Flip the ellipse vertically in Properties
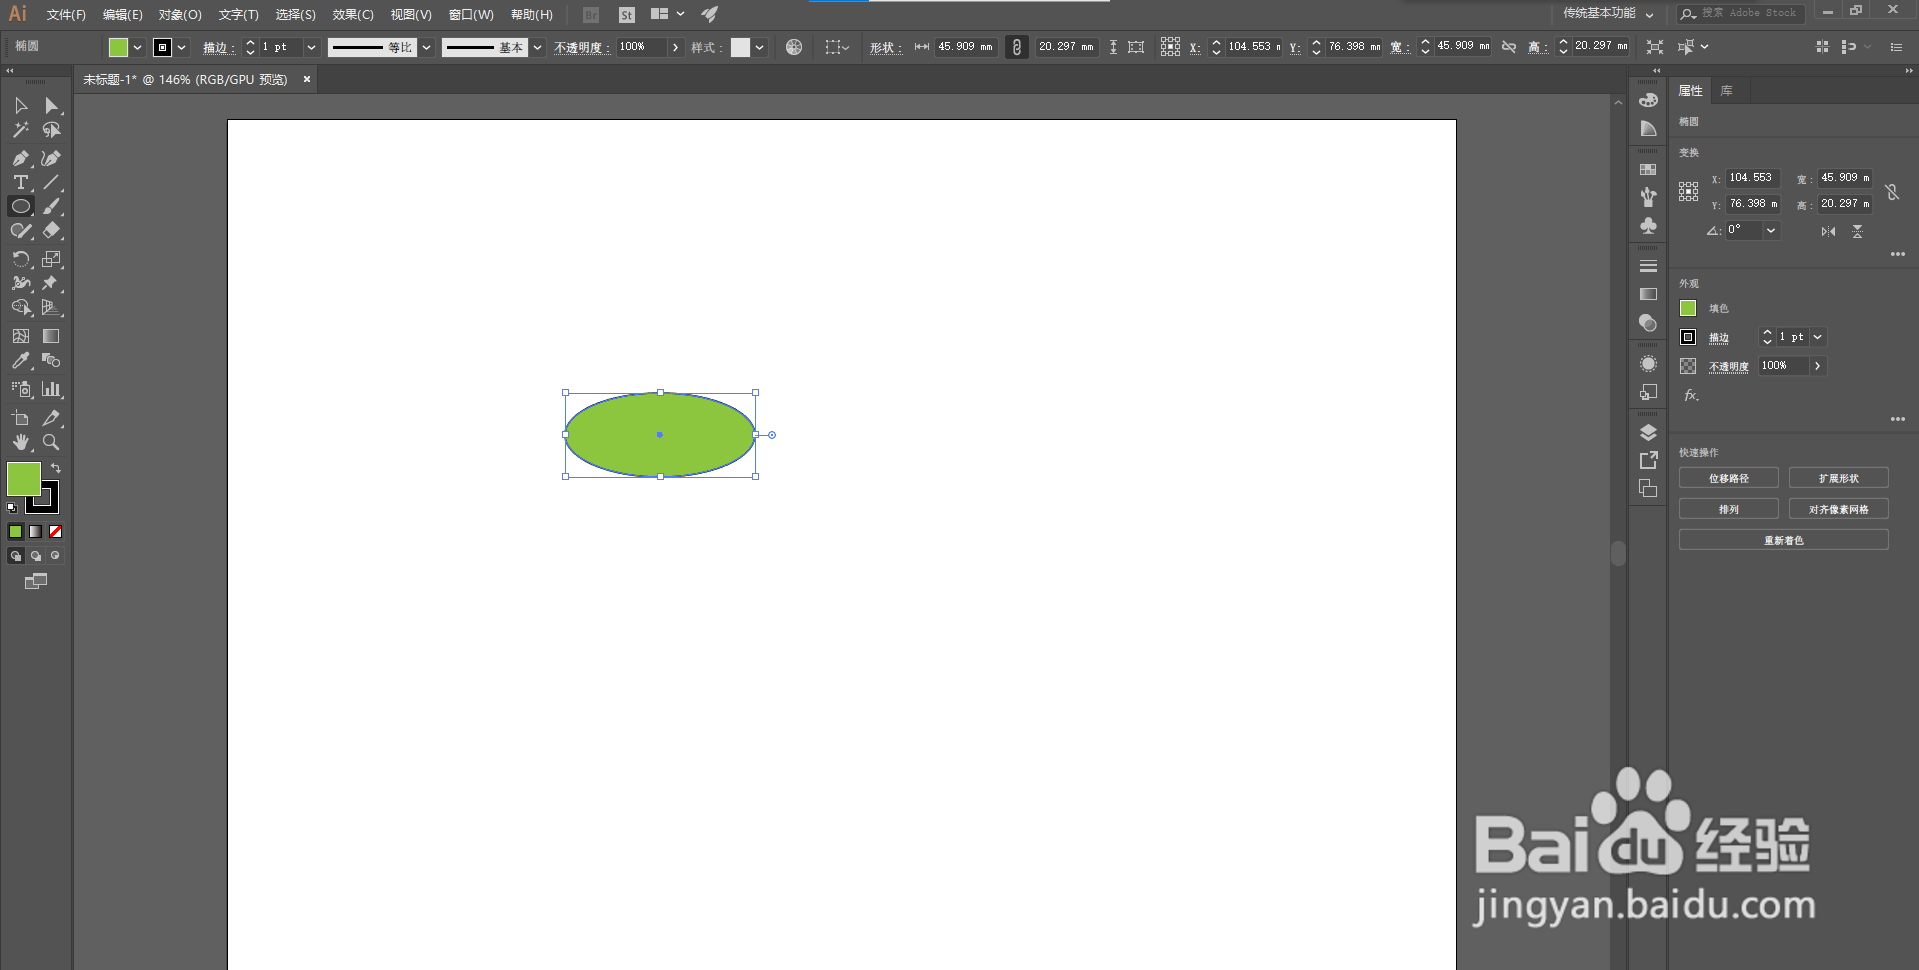1919x970 pixels. [x=1857, y=231]
